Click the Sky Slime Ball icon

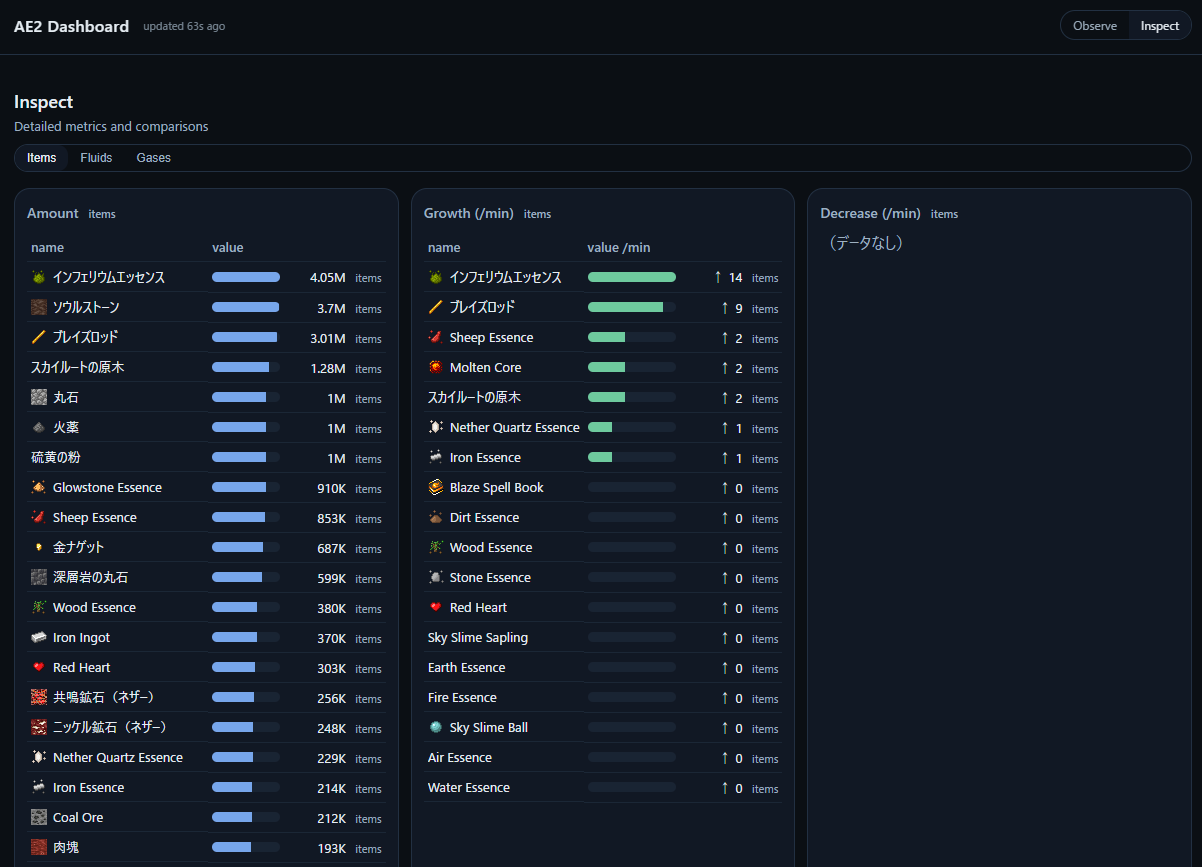(x=436, y=727)
